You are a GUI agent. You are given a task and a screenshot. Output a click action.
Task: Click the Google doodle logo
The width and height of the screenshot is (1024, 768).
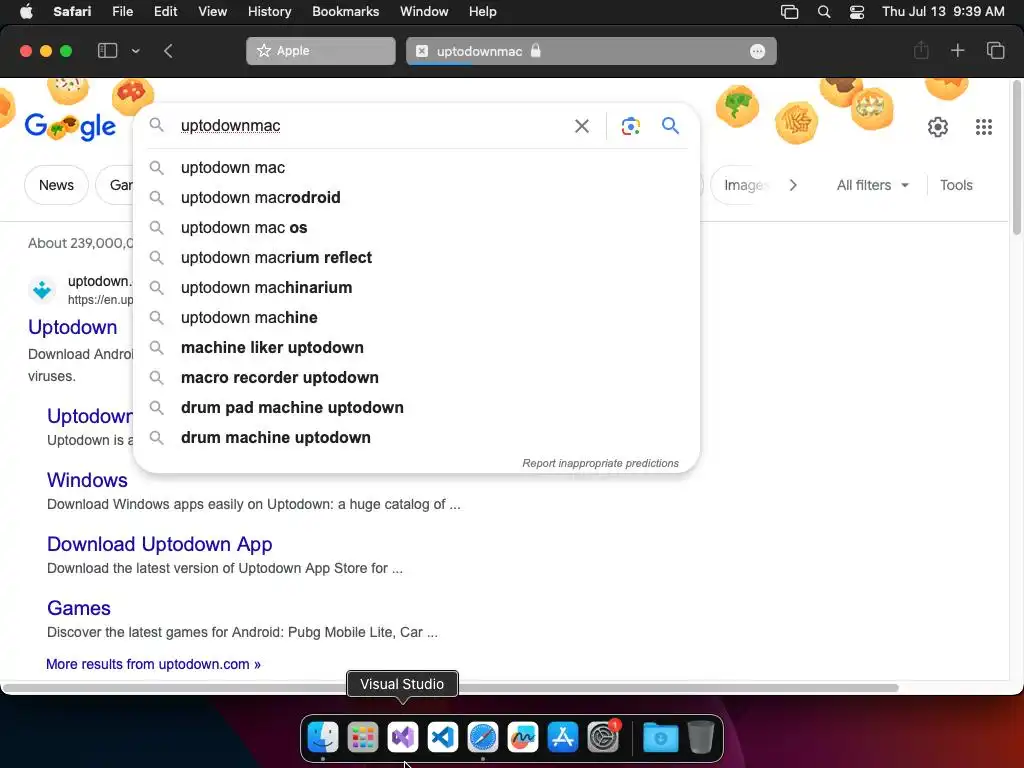click(x=71, y=126)
